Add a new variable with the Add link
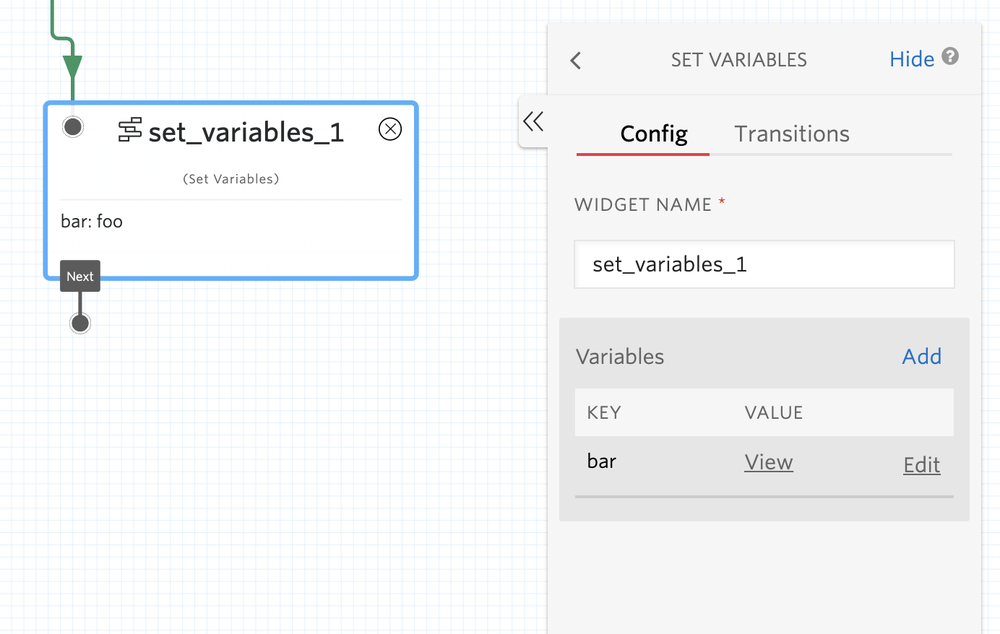 (921, 356)
